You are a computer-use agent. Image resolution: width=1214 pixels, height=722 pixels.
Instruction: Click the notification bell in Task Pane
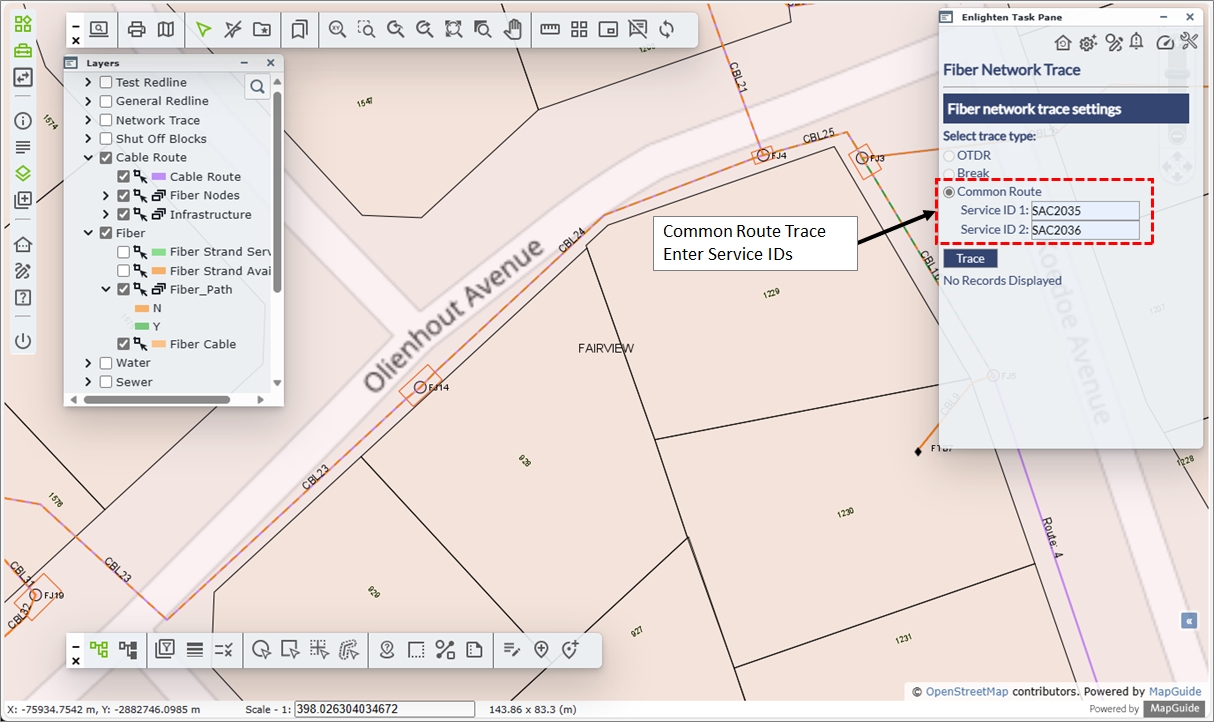(x=1136, y=42)
